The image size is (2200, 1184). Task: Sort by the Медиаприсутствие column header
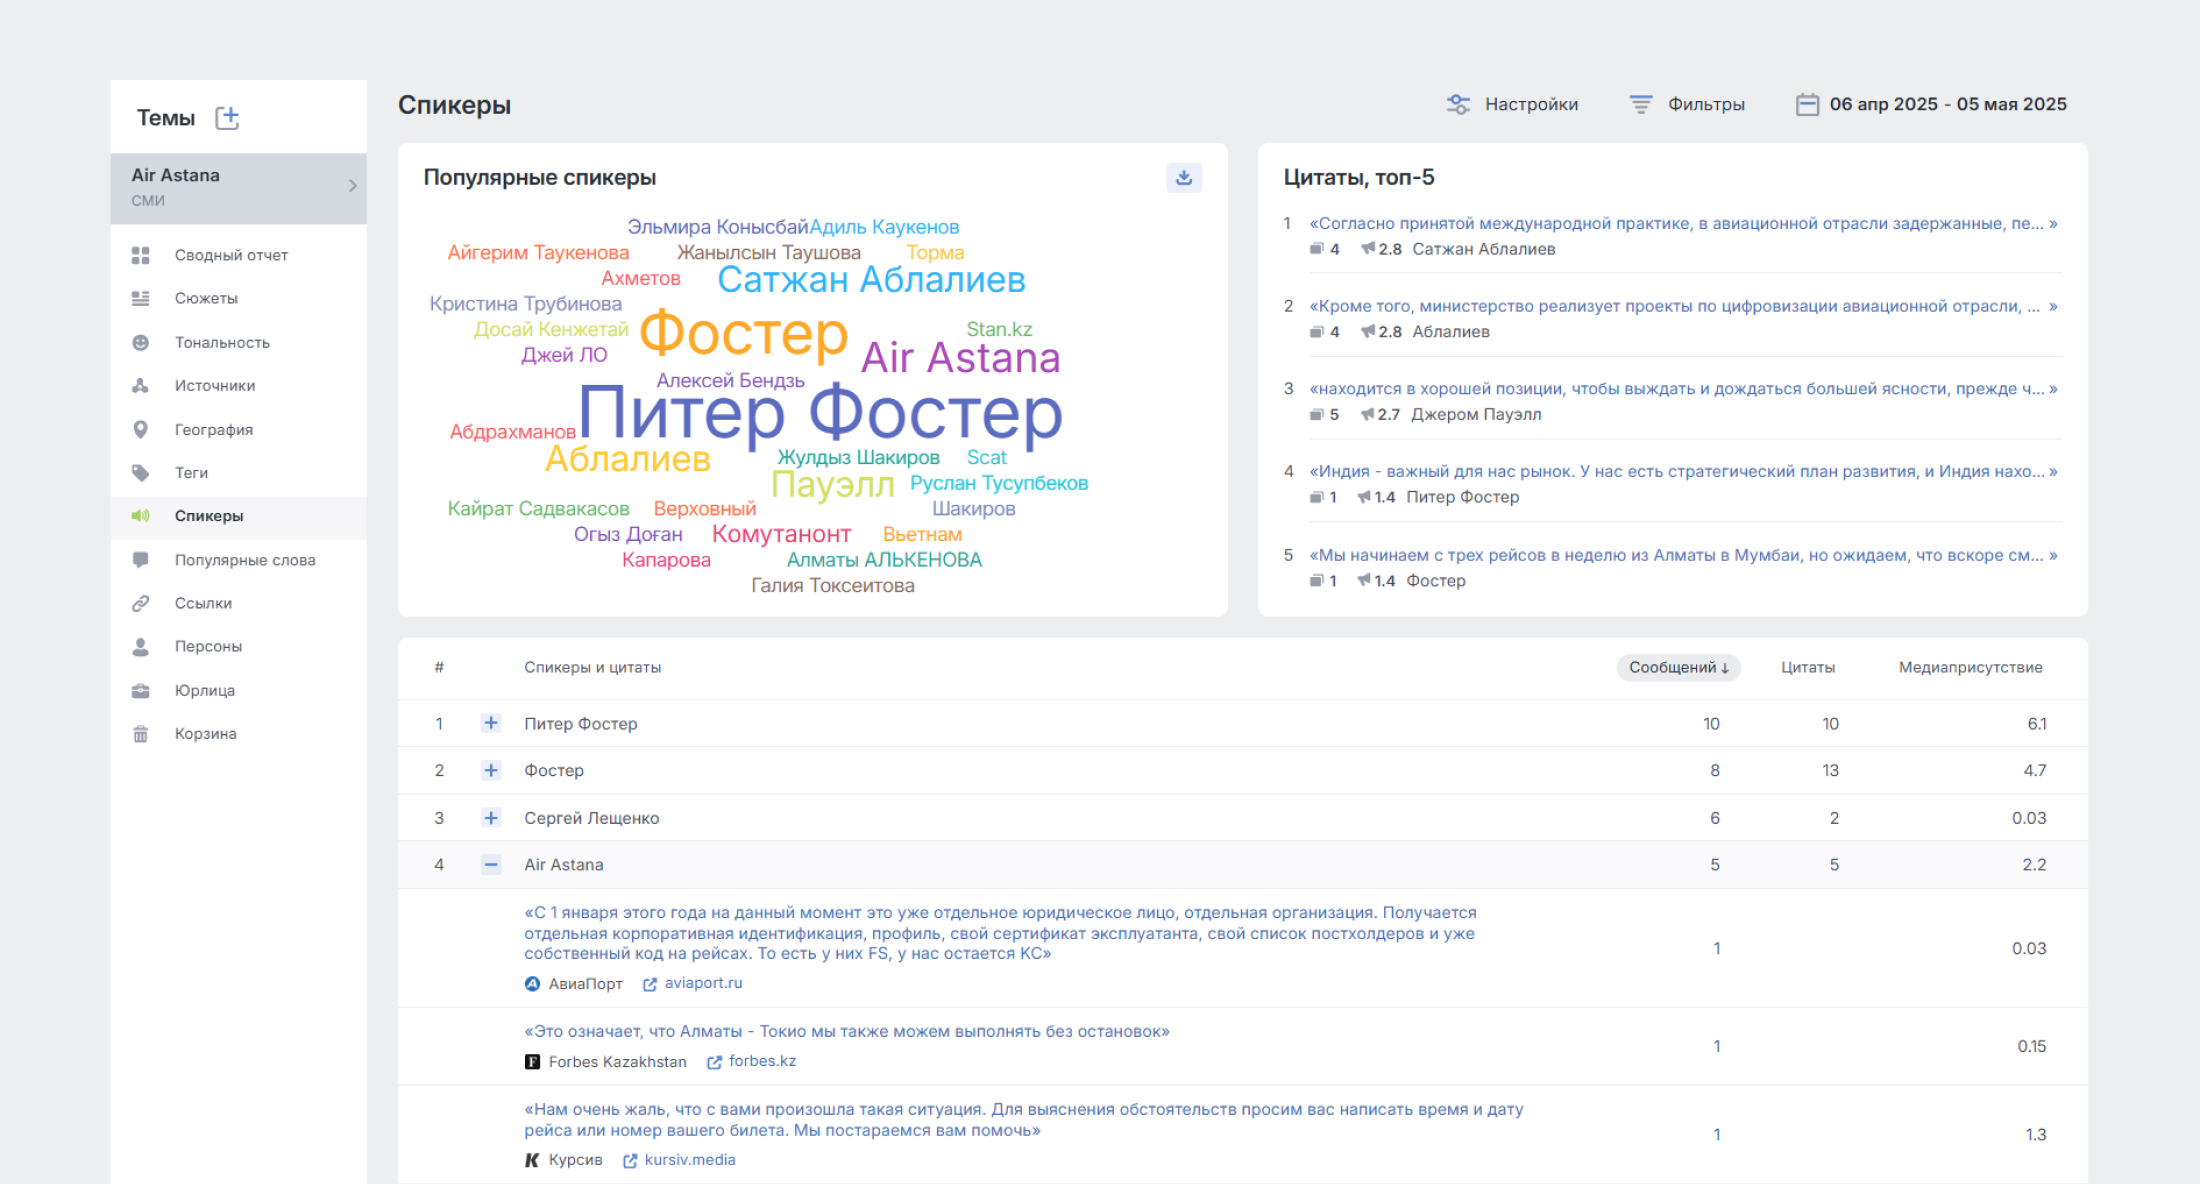[1970, 667]
